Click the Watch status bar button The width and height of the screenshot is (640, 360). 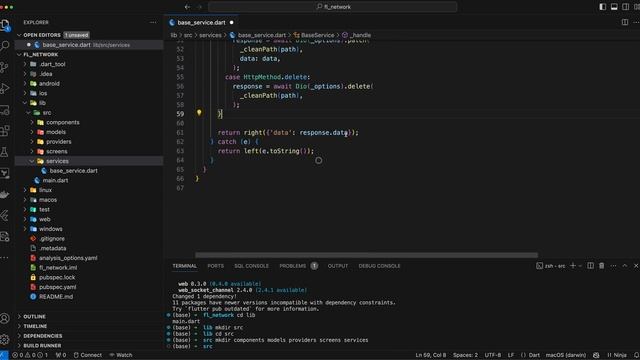(x=121, y=355)
